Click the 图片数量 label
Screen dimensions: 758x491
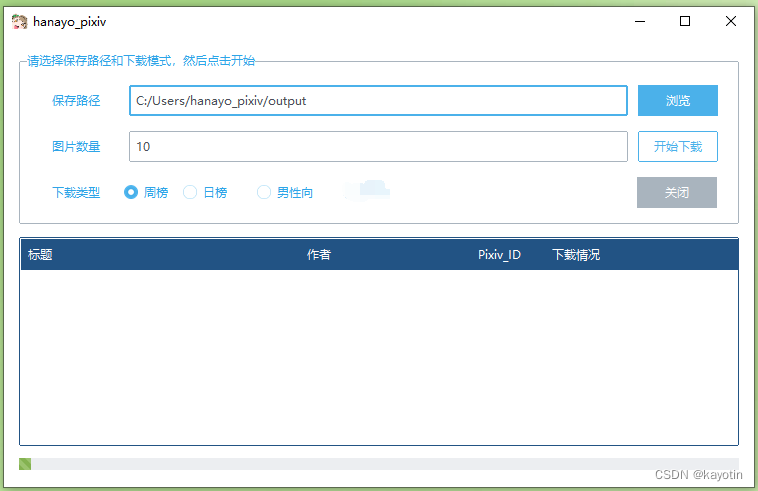tap(76, 146)
